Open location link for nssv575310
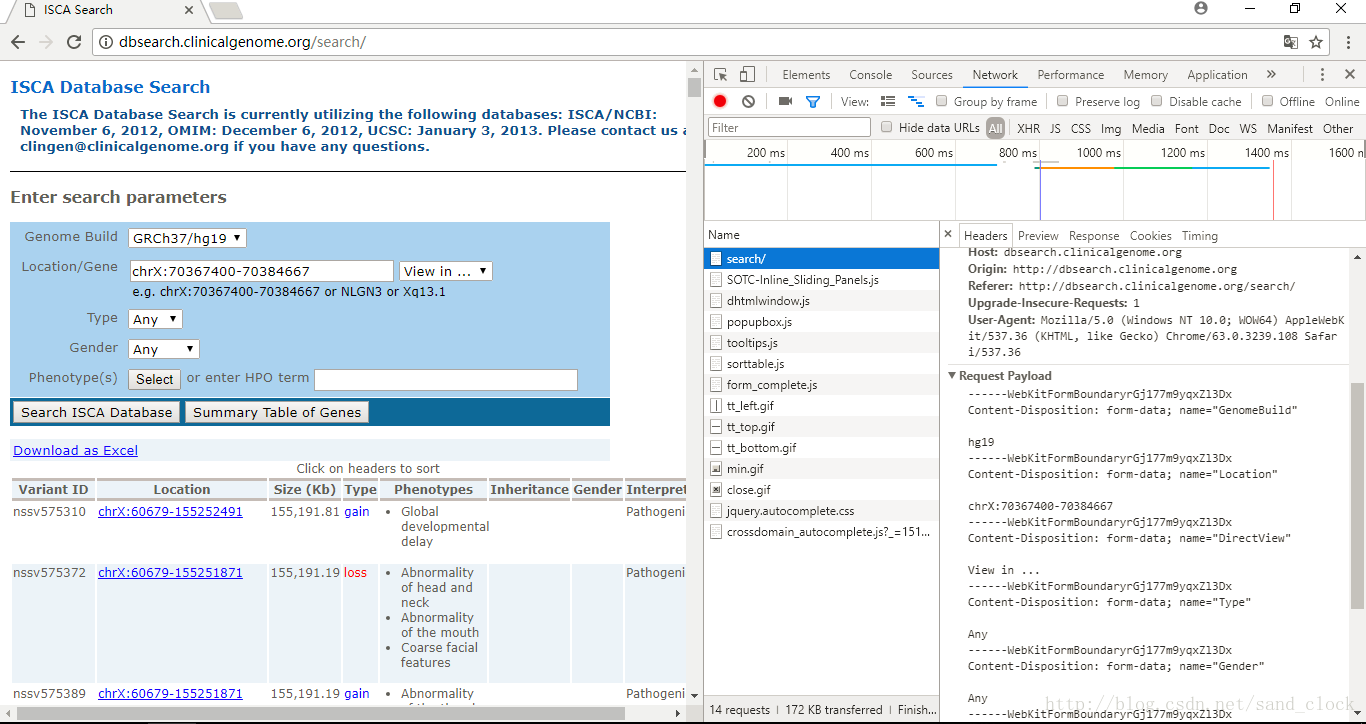The height and width of the screenshot is (724, 1366). (170, 512)
